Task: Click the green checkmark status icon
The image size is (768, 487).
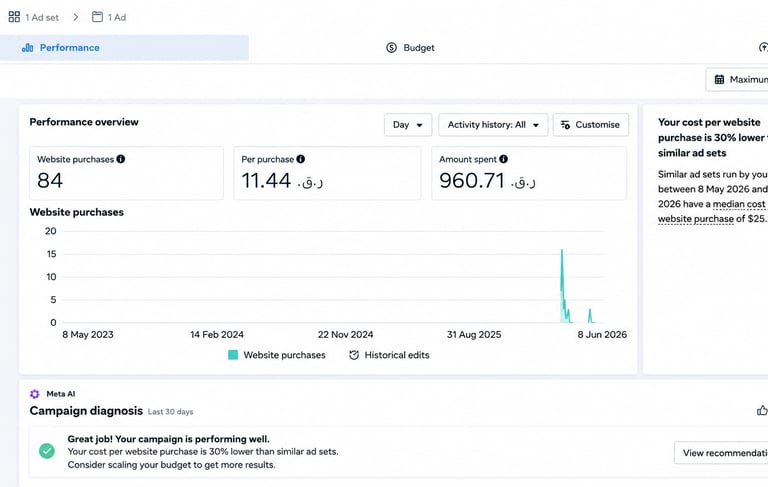Action: pyautogui.click(x=47, y=451)
